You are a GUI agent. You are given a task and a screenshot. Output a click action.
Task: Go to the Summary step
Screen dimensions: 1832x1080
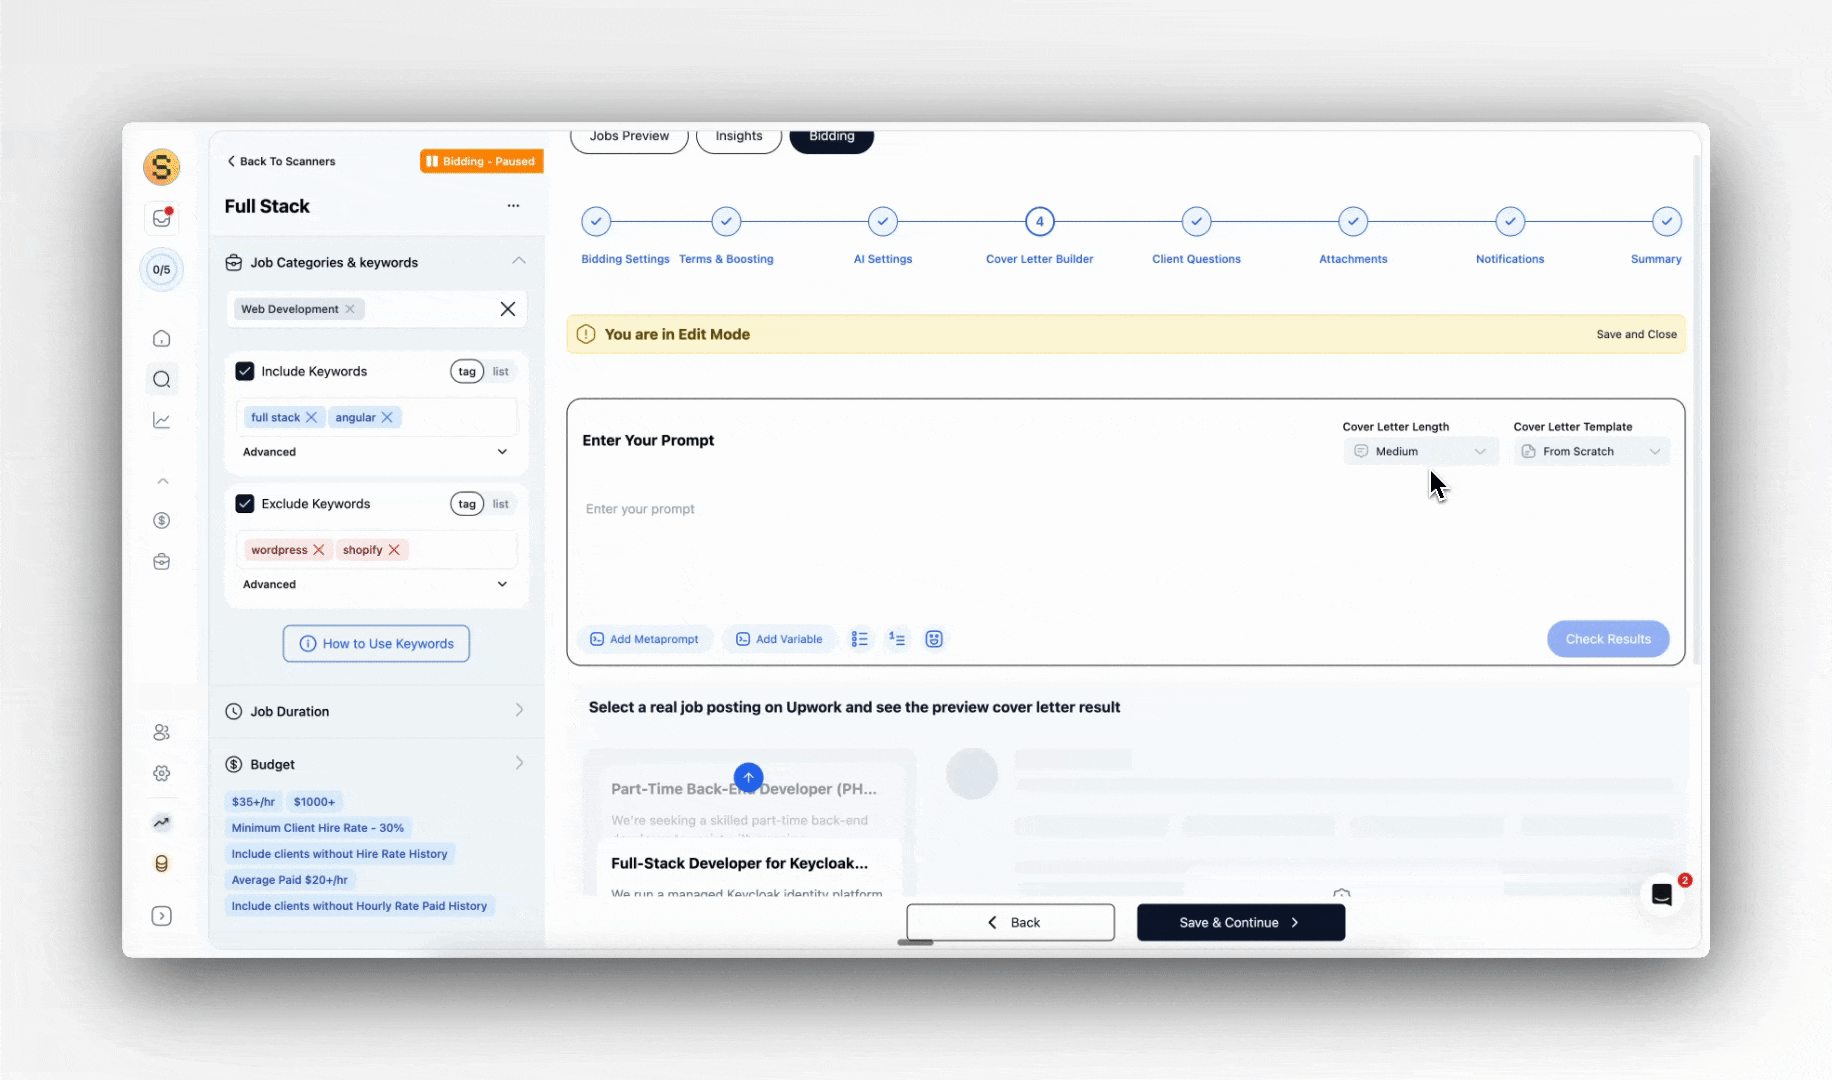[1666, 221]
